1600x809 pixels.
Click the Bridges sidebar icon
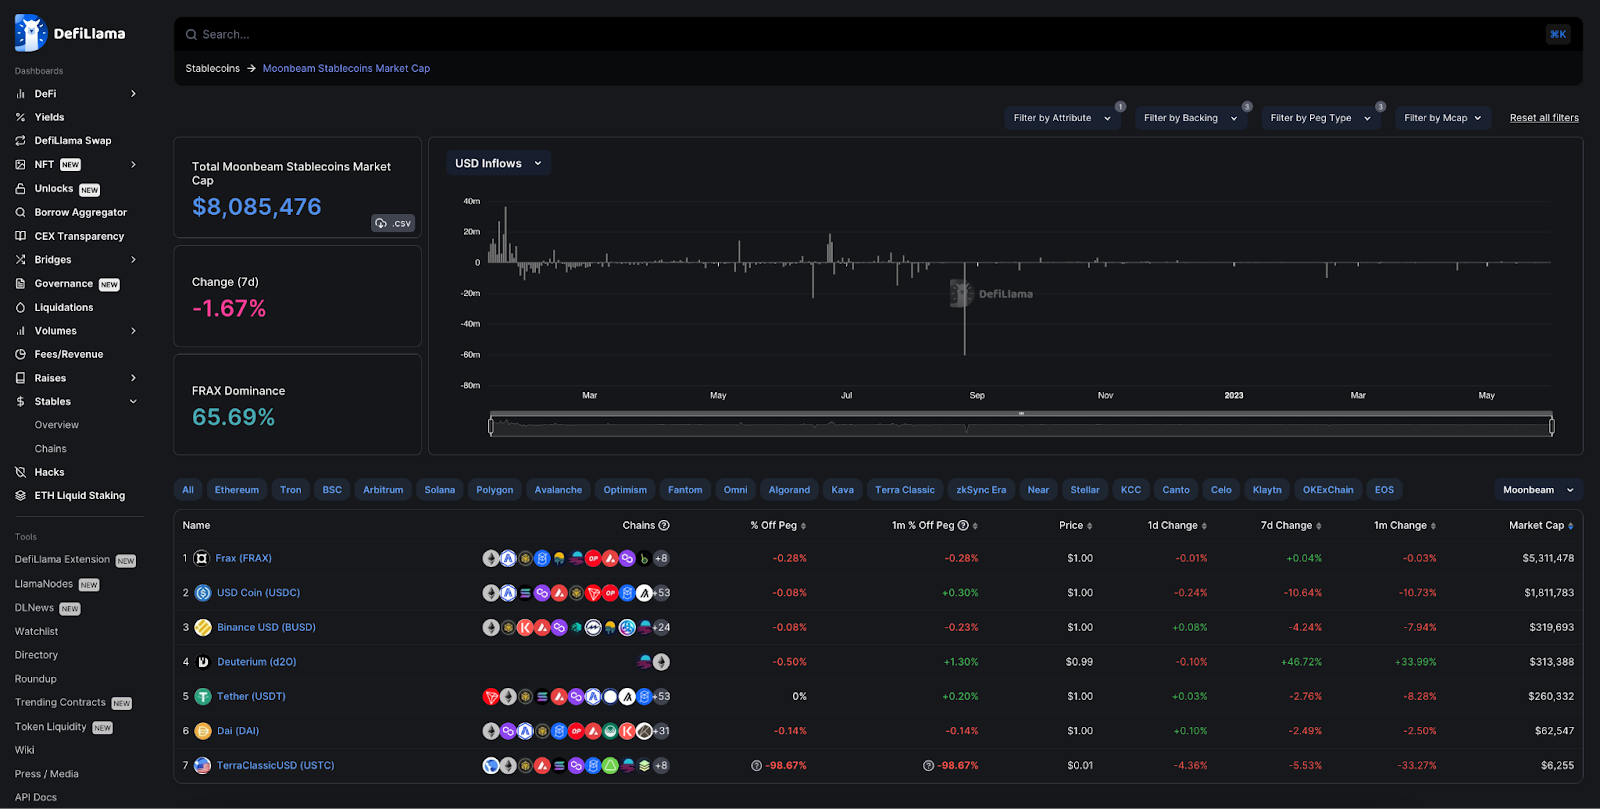21,260
